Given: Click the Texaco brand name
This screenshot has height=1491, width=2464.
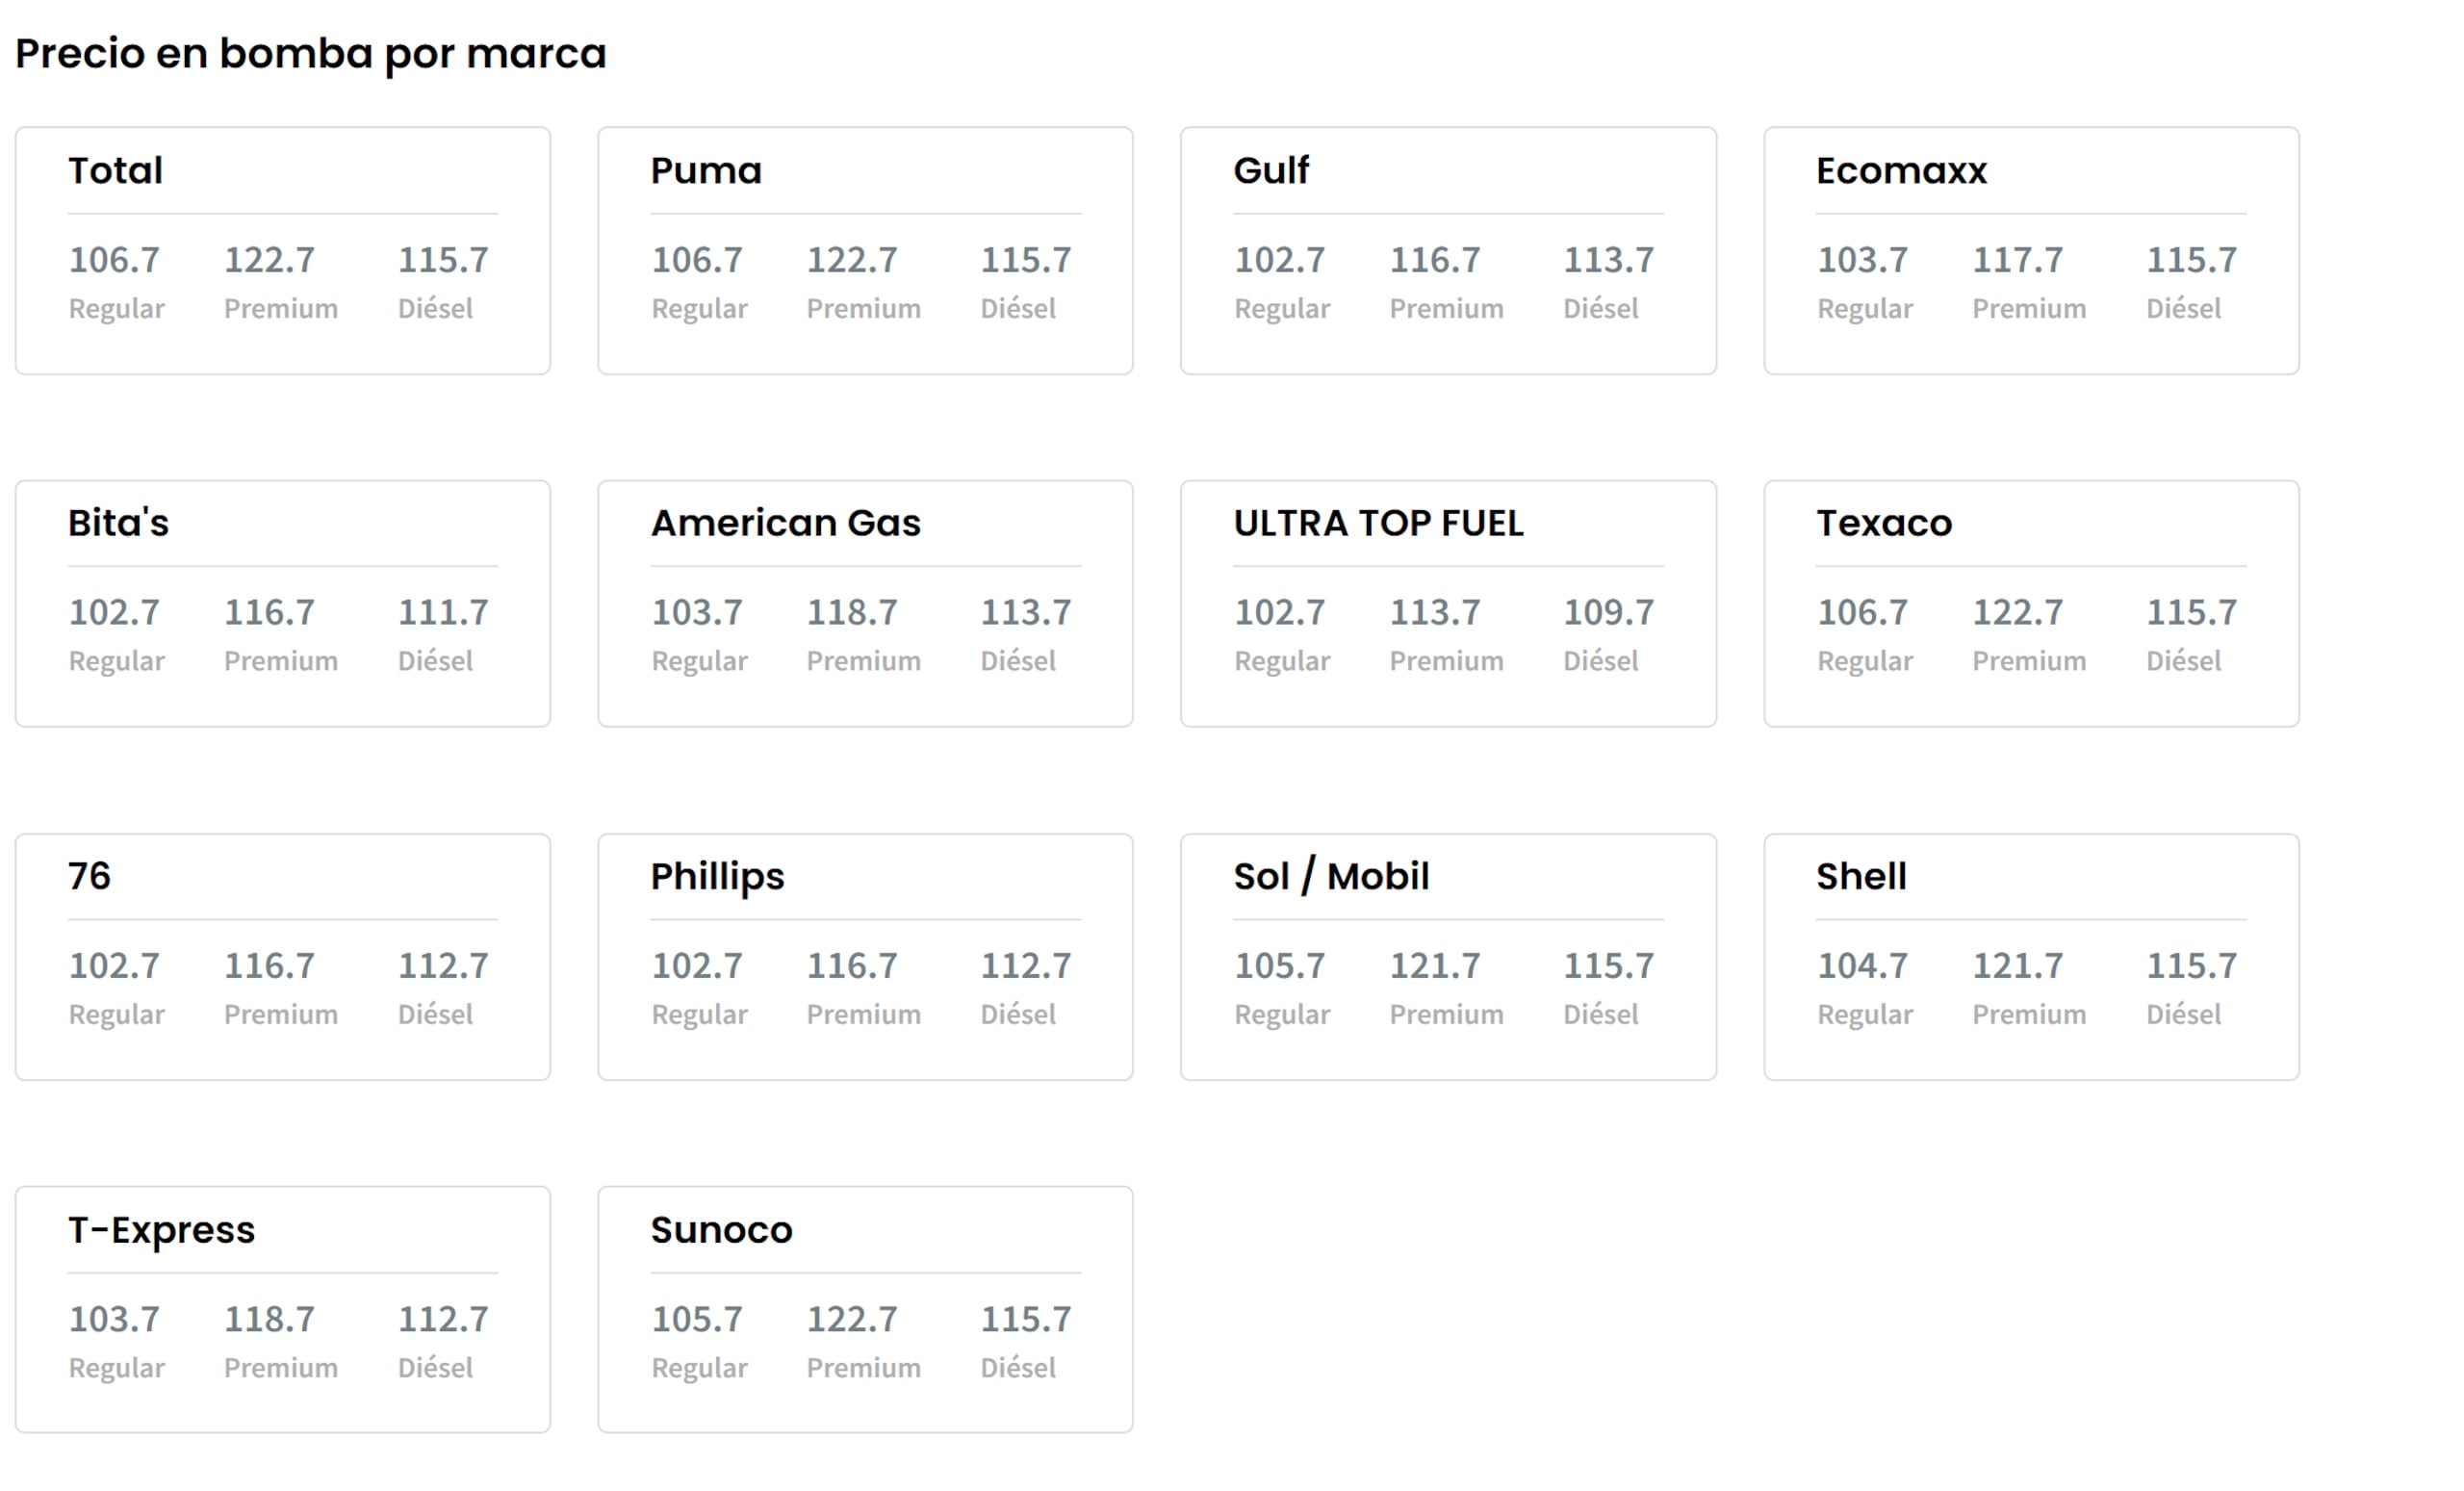Looking at the screenshot, I should (1884, 523).
